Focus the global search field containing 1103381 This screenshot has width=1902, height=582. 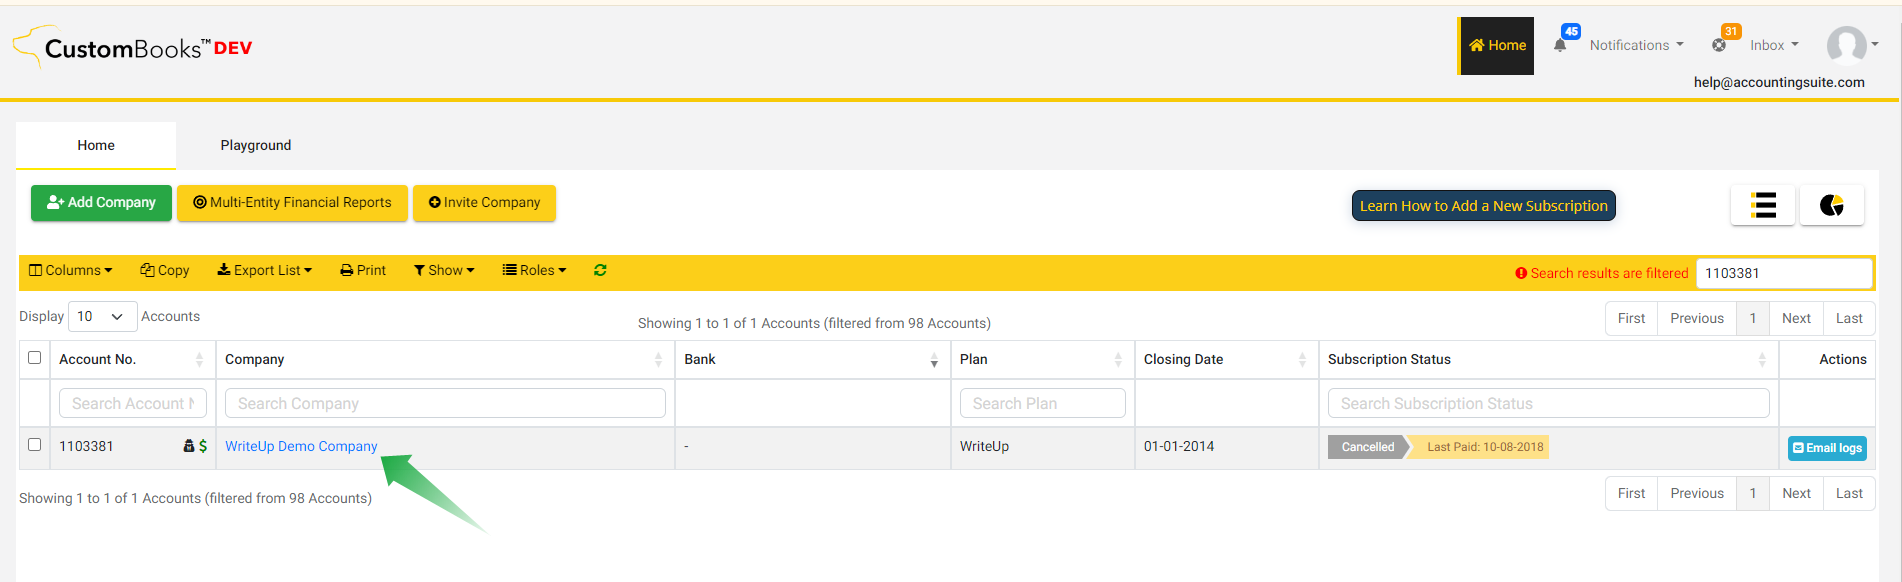(1784, 273)
